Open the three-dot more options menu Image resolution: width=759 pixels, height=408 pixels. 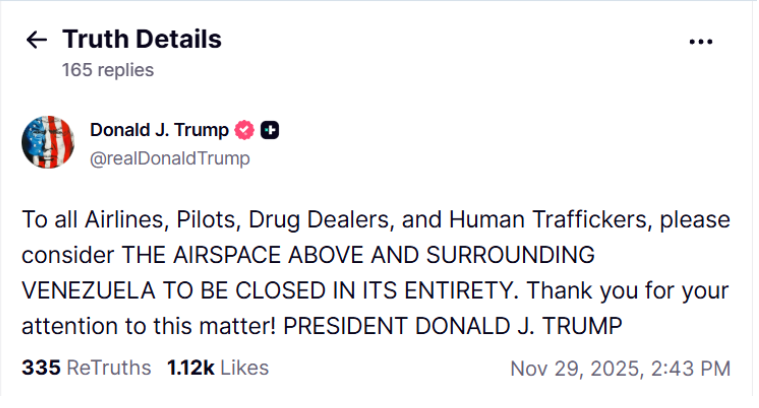point(702,42)
